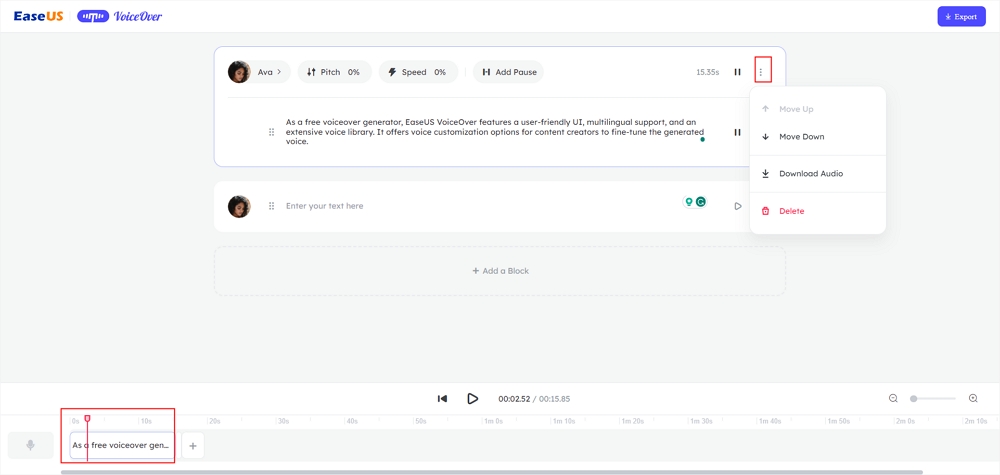Adjust the Pitch 0% setting

(334, 72)
